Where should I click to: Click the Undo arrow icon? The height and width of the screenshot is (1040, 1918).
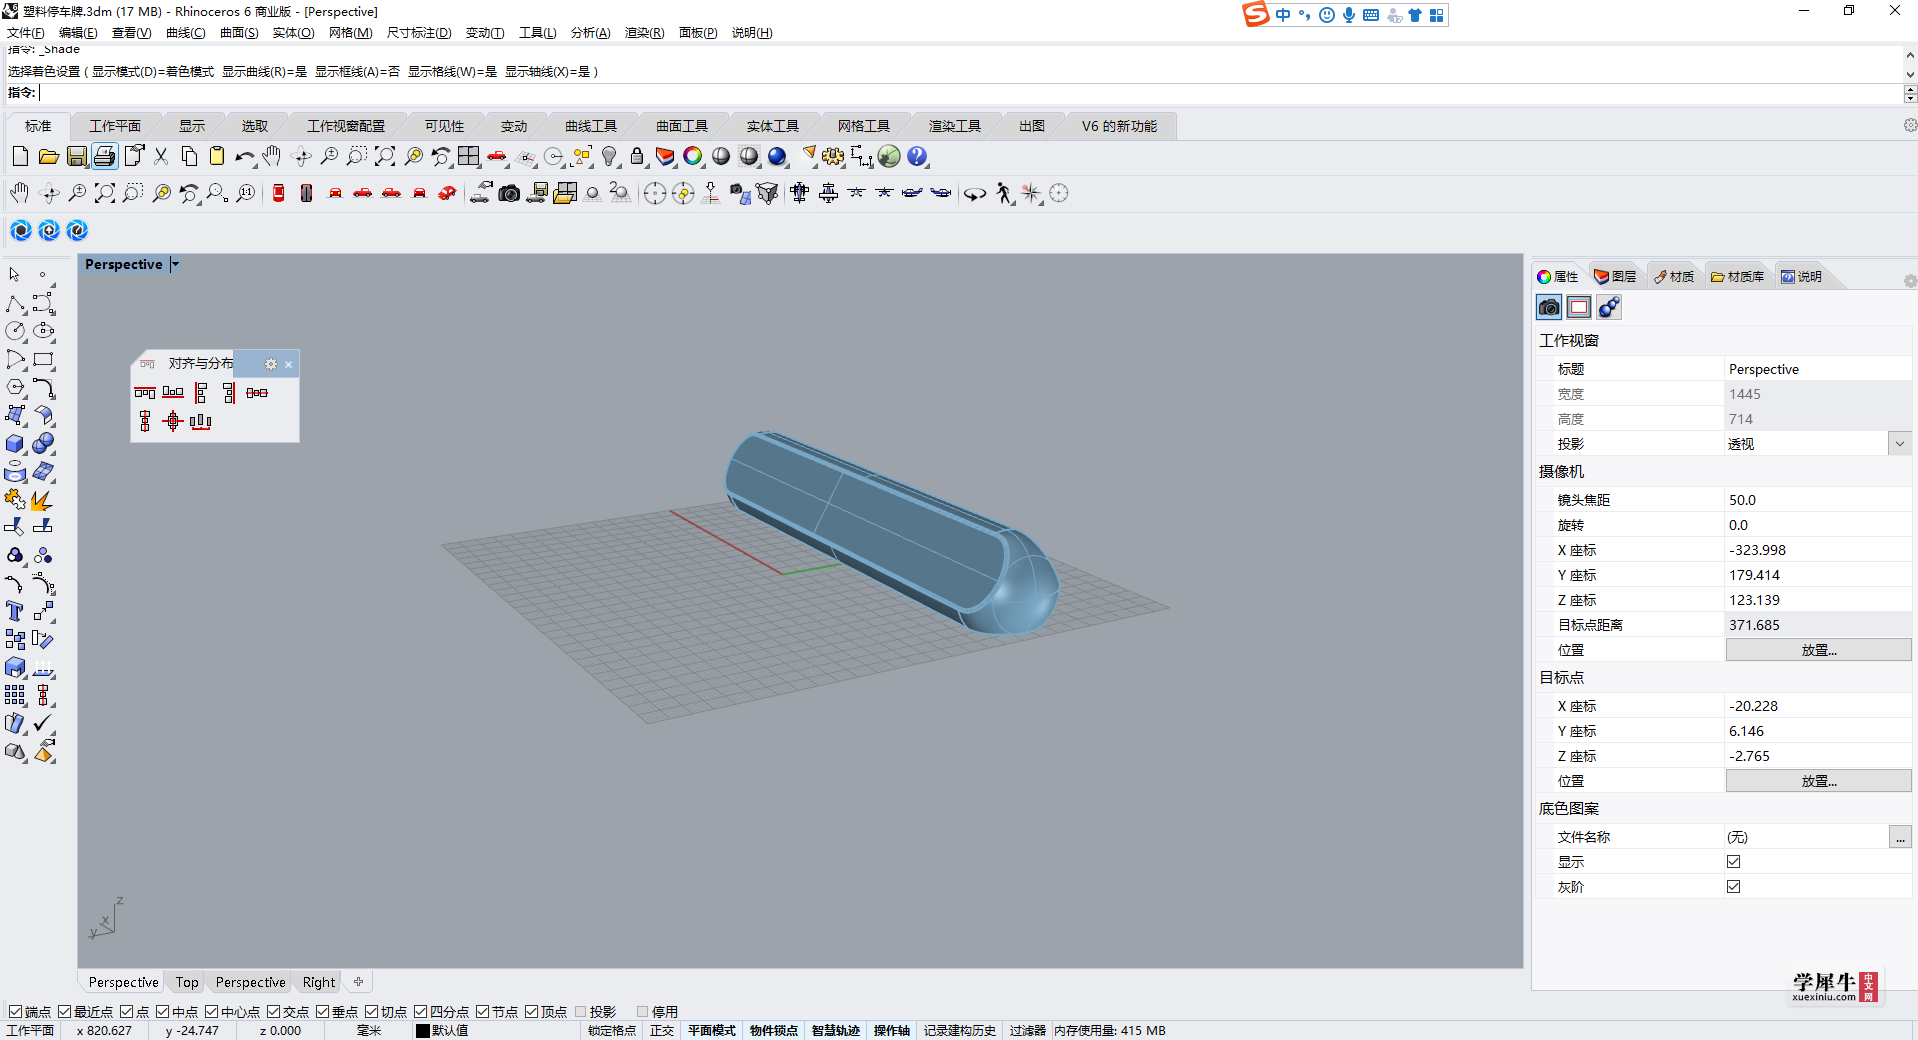244,156
